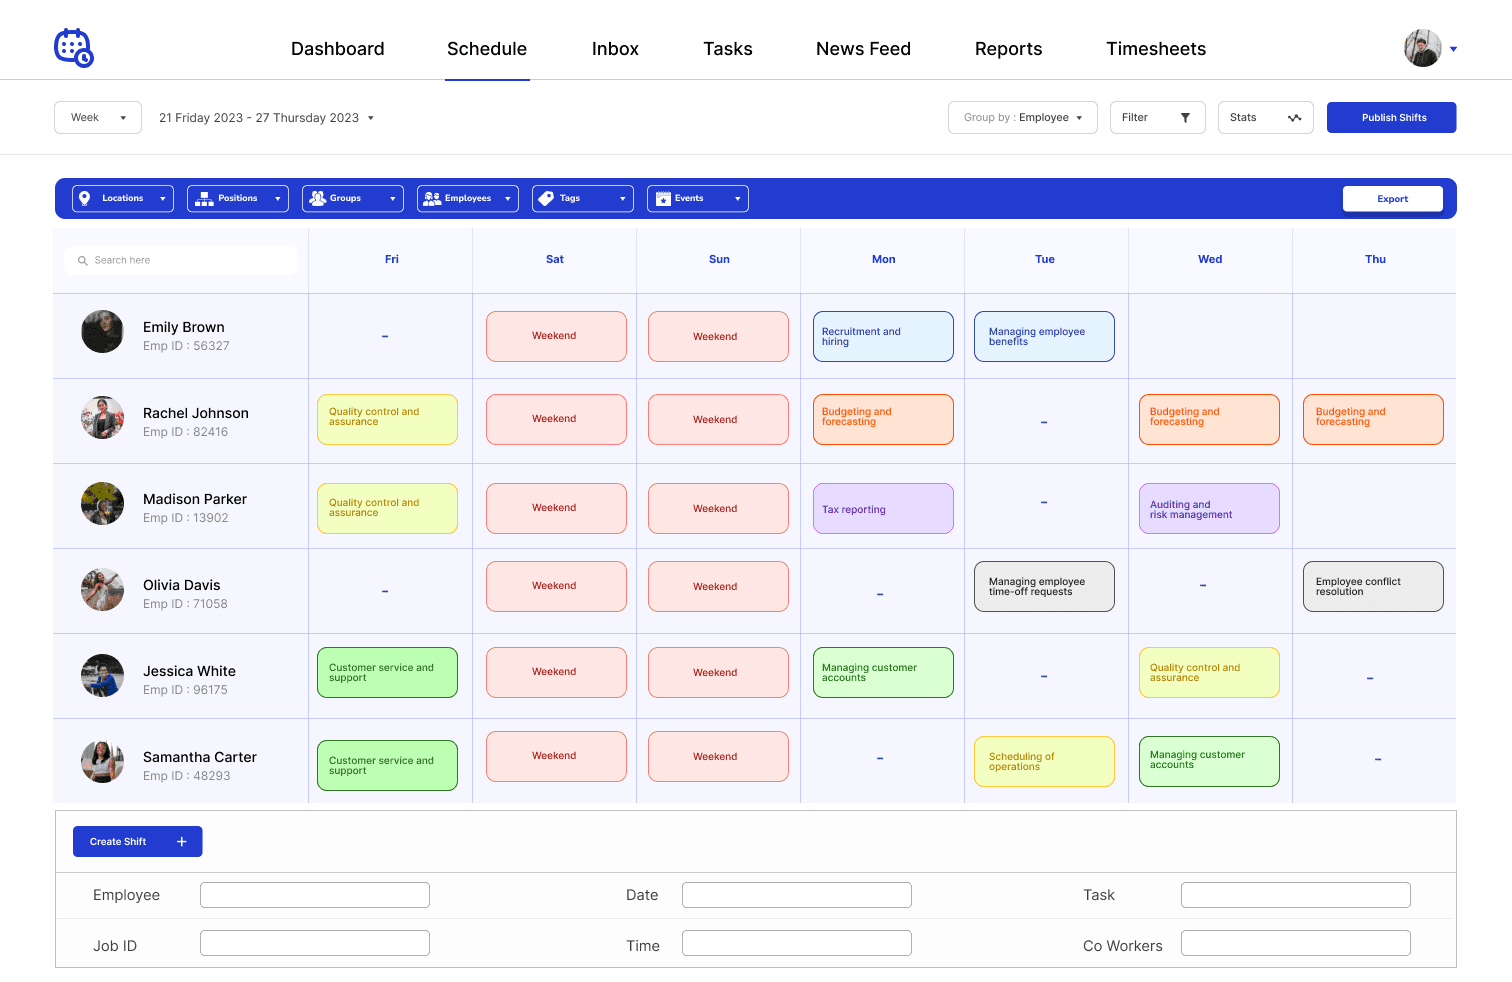Viewport: 1512px width, 982px height.
Task: Click inside the Job ID input field
Action: click(x=314, y=942)
